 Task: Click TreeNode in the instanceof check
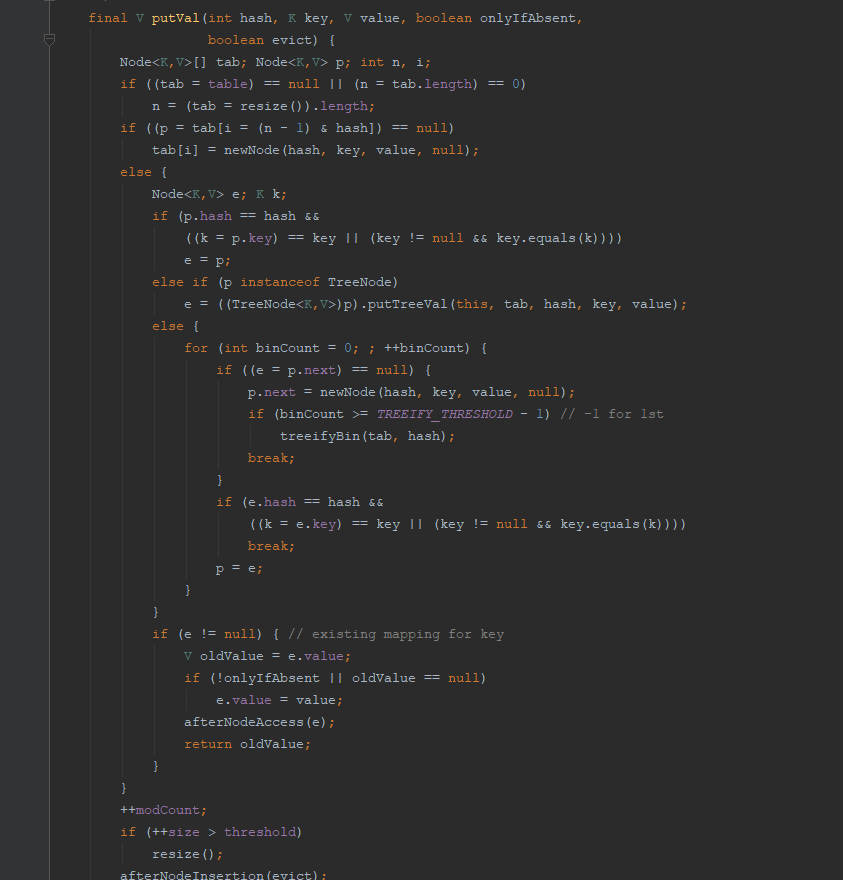click(x=360, y=282)
